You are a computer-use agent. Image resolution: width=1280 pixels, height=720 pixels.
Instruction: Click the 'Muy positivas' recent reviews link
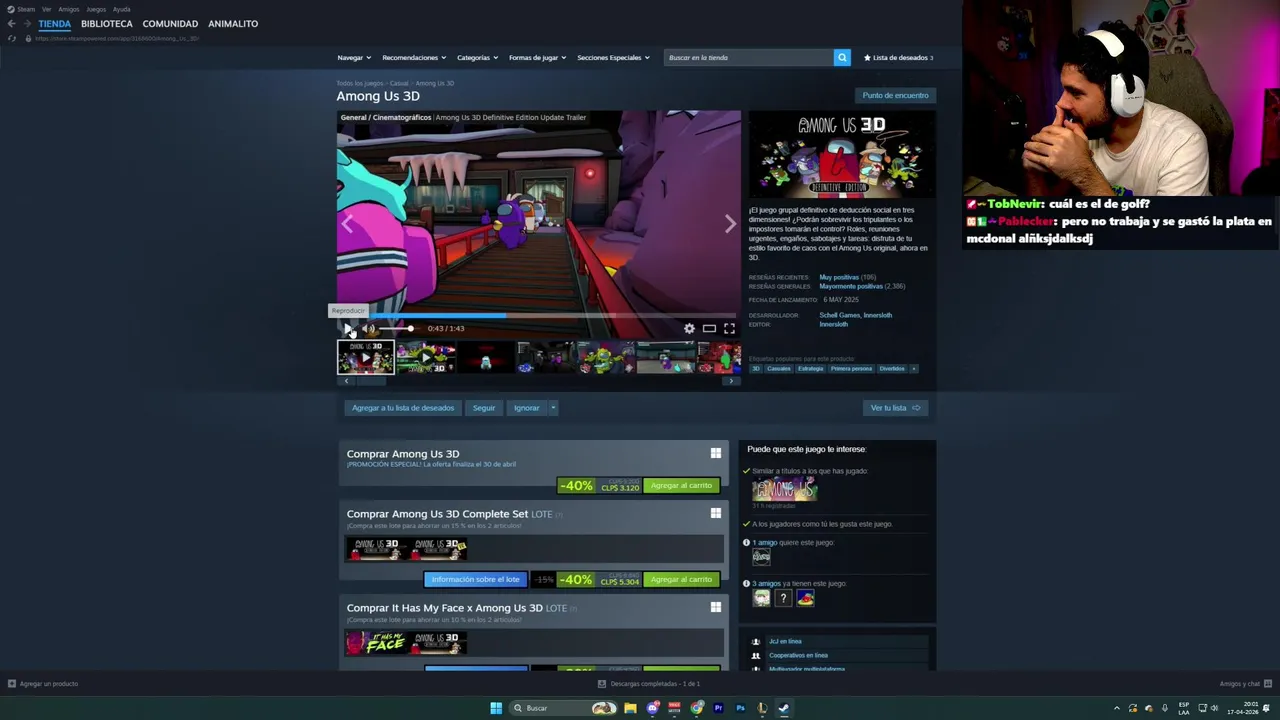[x=839, y=277]
